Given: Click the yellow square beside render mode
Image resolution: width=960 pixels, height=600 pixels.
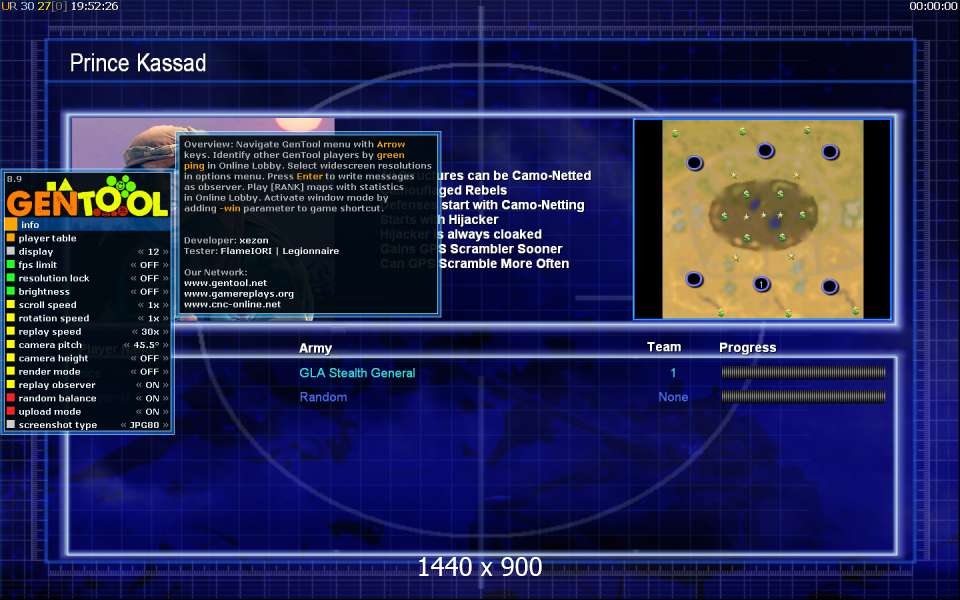Looking at the screenshot, I should (10, 371).
